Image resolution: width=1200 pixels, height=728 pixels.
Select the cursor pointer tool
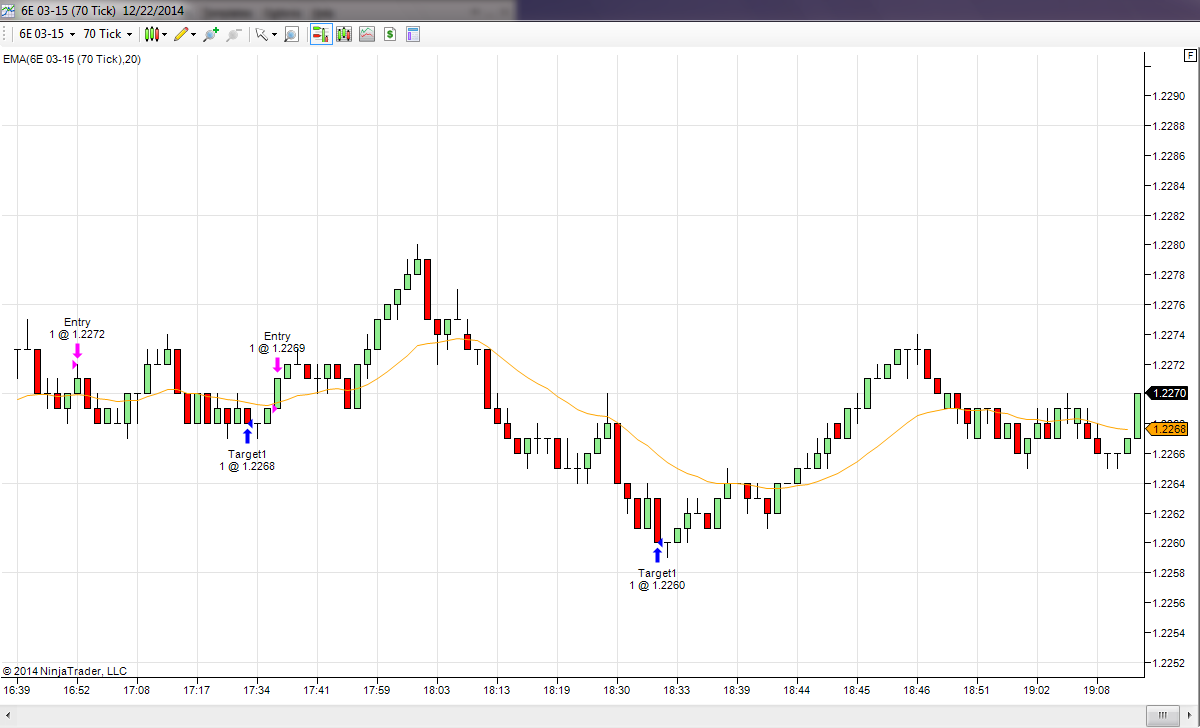(261, 34)
